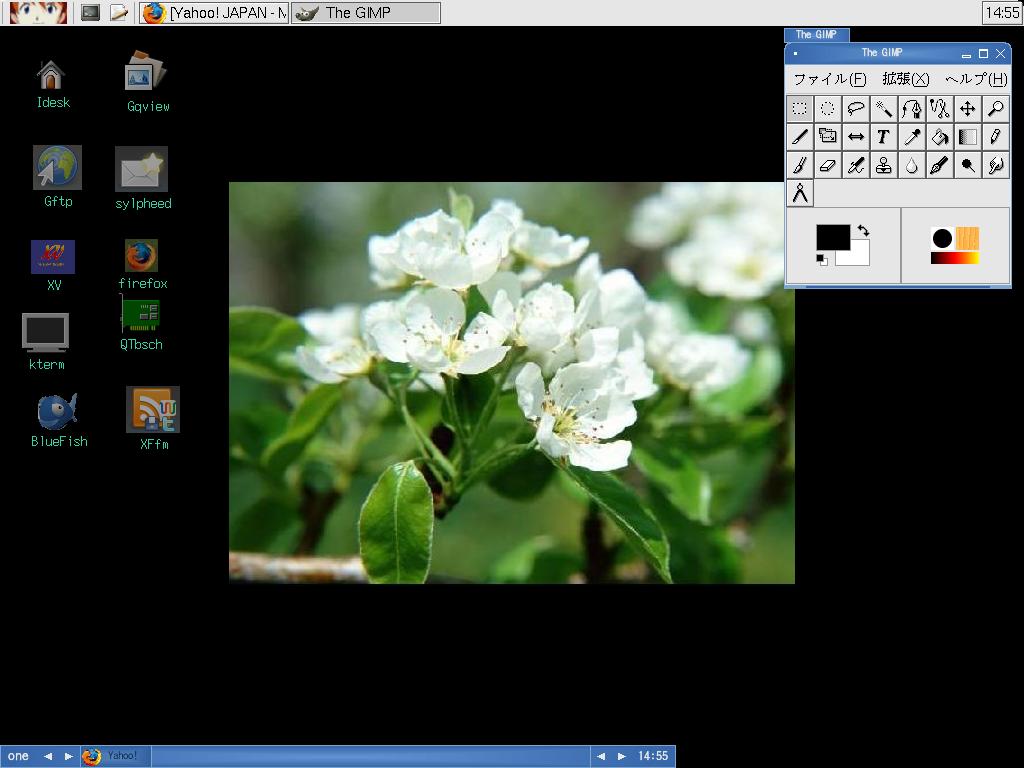This screenshot has width=1024, height=768.
Task: Open the wood pattern selector
Action: [x=967, y=238]
